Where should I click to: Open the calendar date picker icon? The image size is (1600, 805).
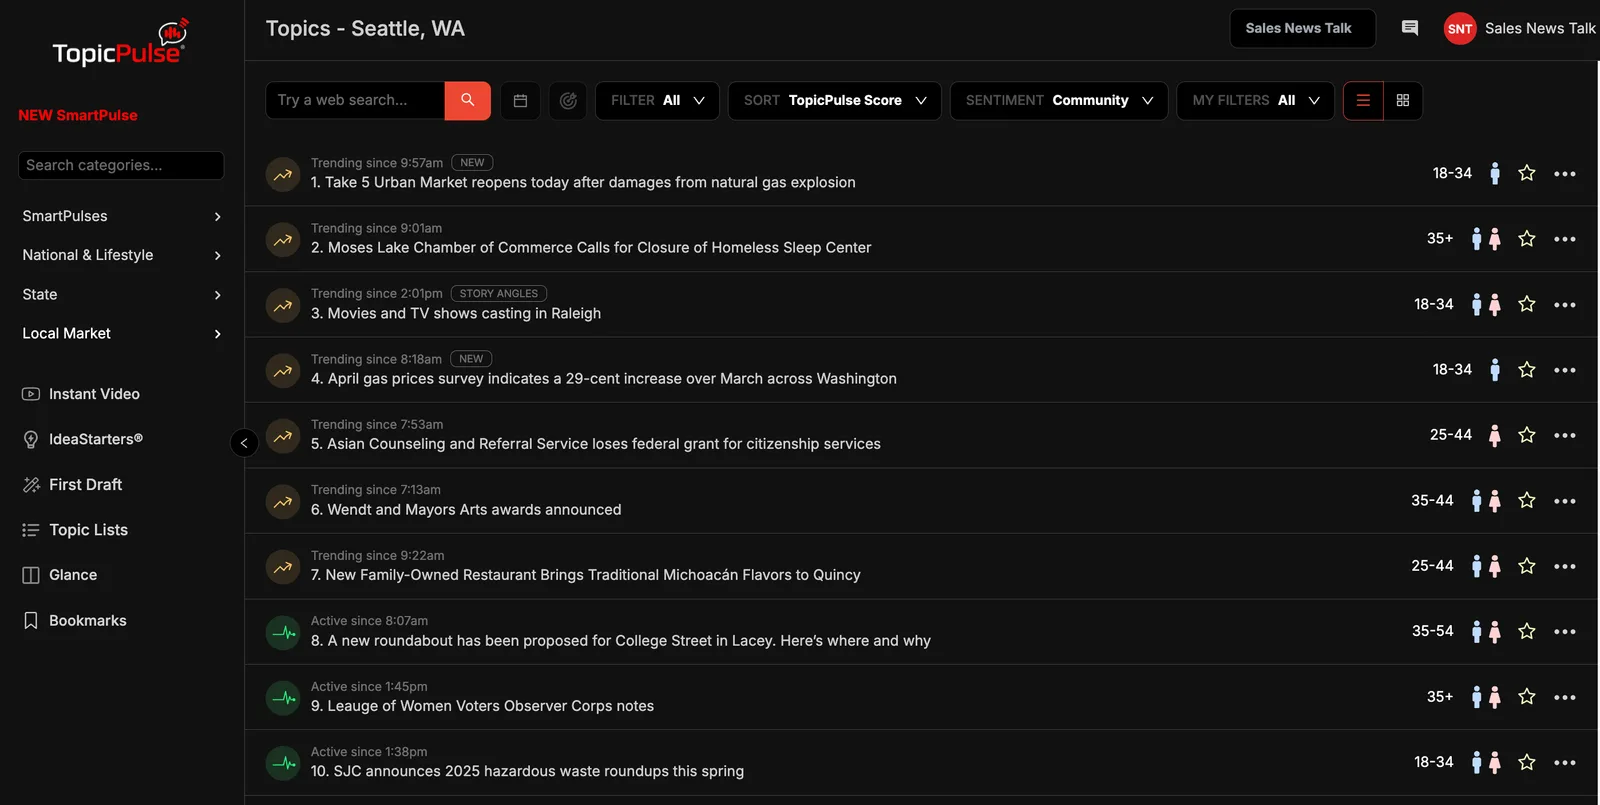520,100
